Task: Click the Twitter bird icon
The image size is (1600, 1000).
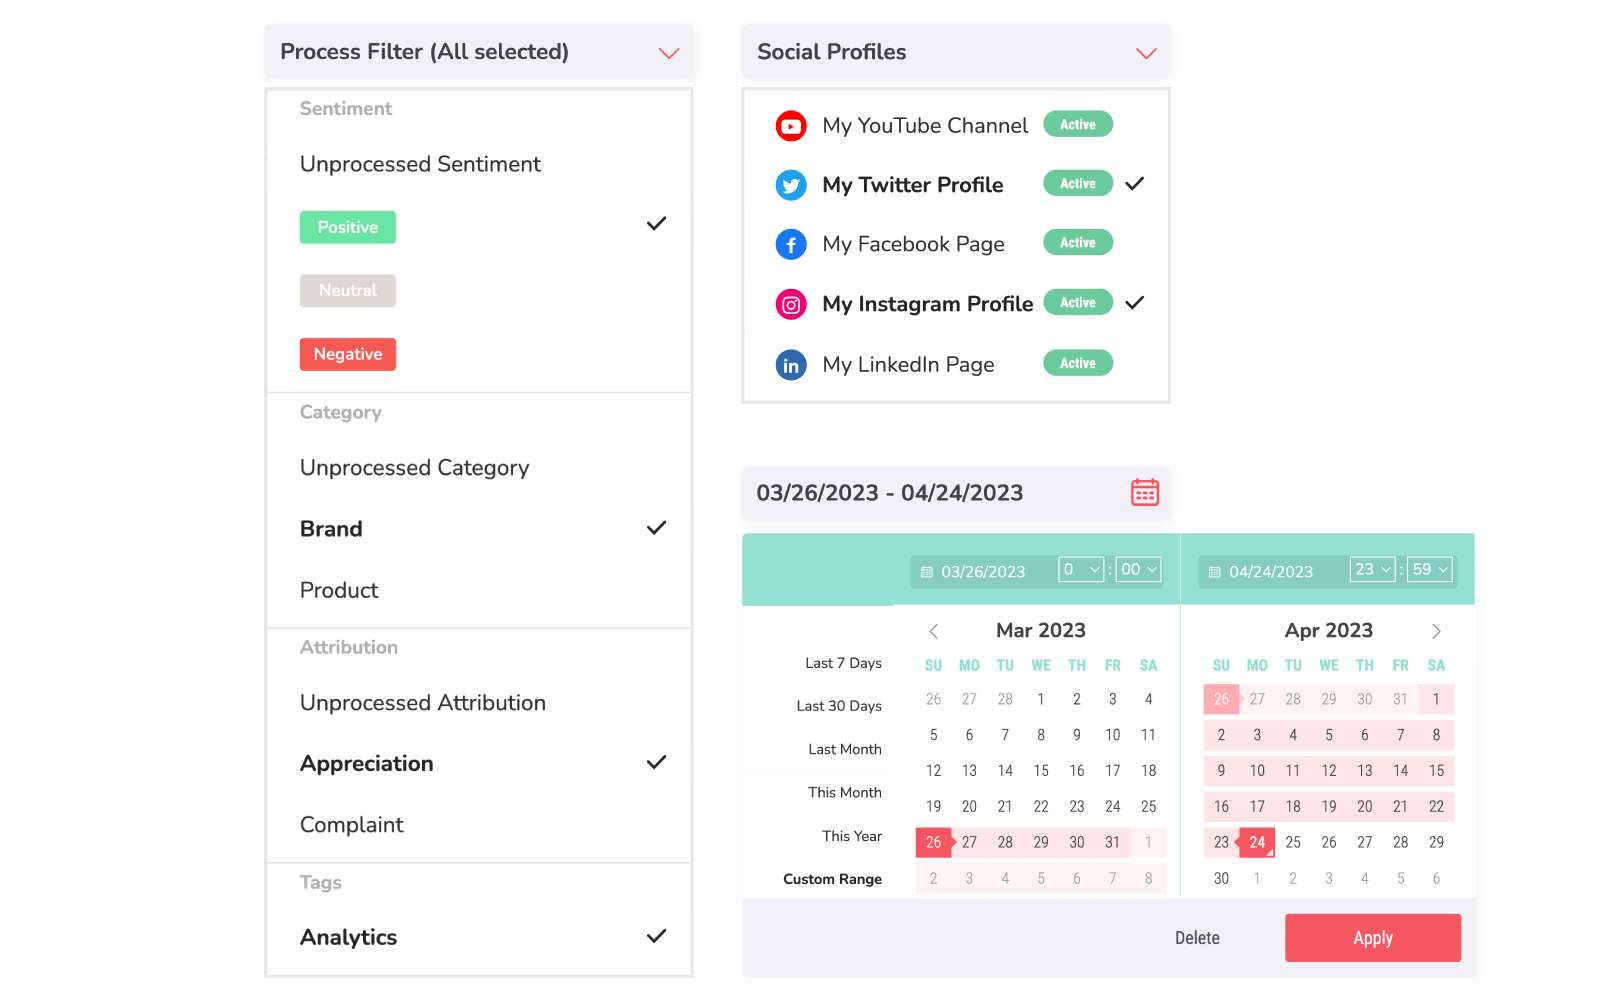Action: coord(791,185)
